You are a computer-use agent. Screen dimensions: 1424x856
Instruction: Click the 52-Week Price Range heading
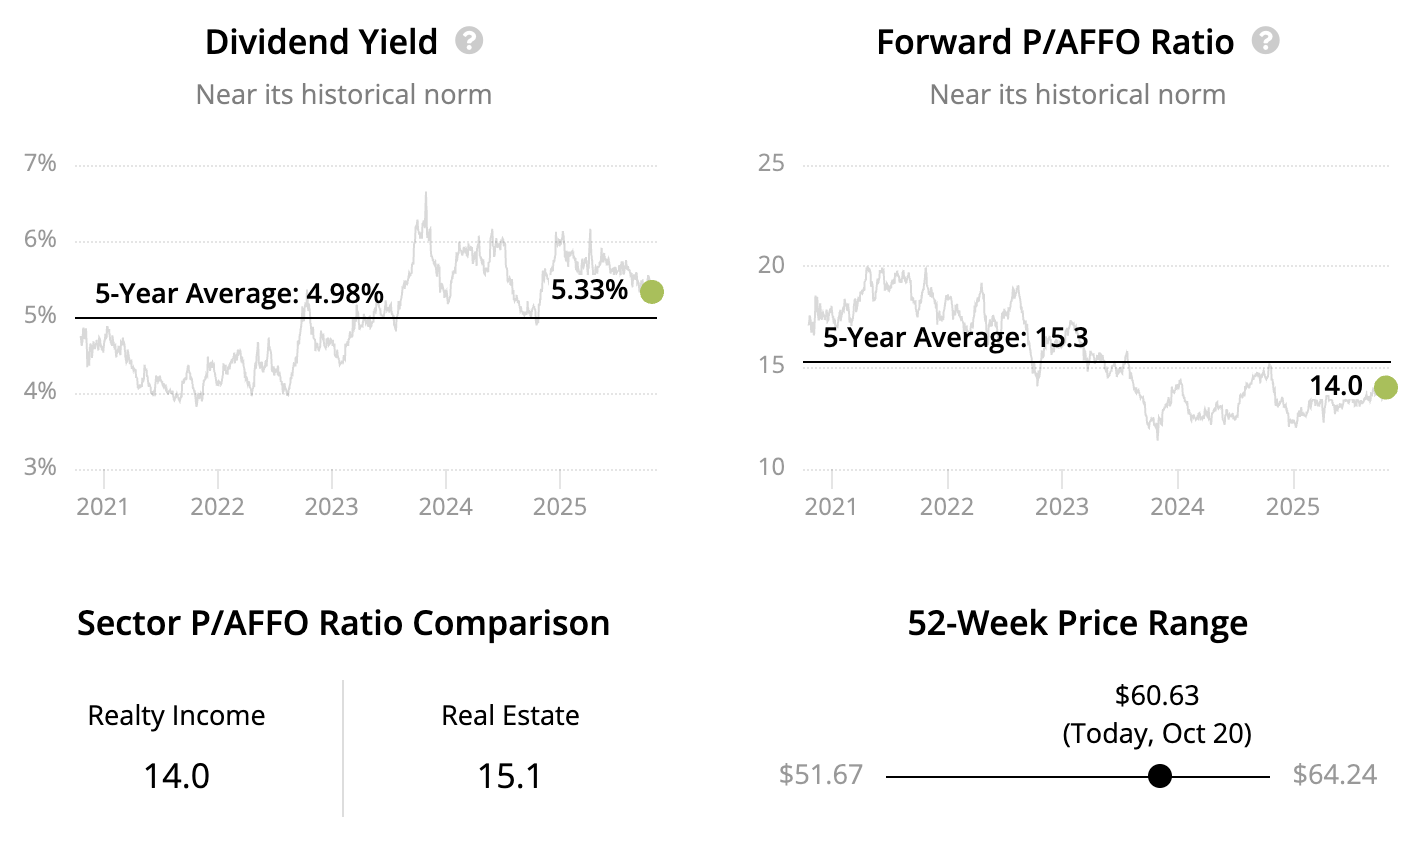[x=1077, y=623]
